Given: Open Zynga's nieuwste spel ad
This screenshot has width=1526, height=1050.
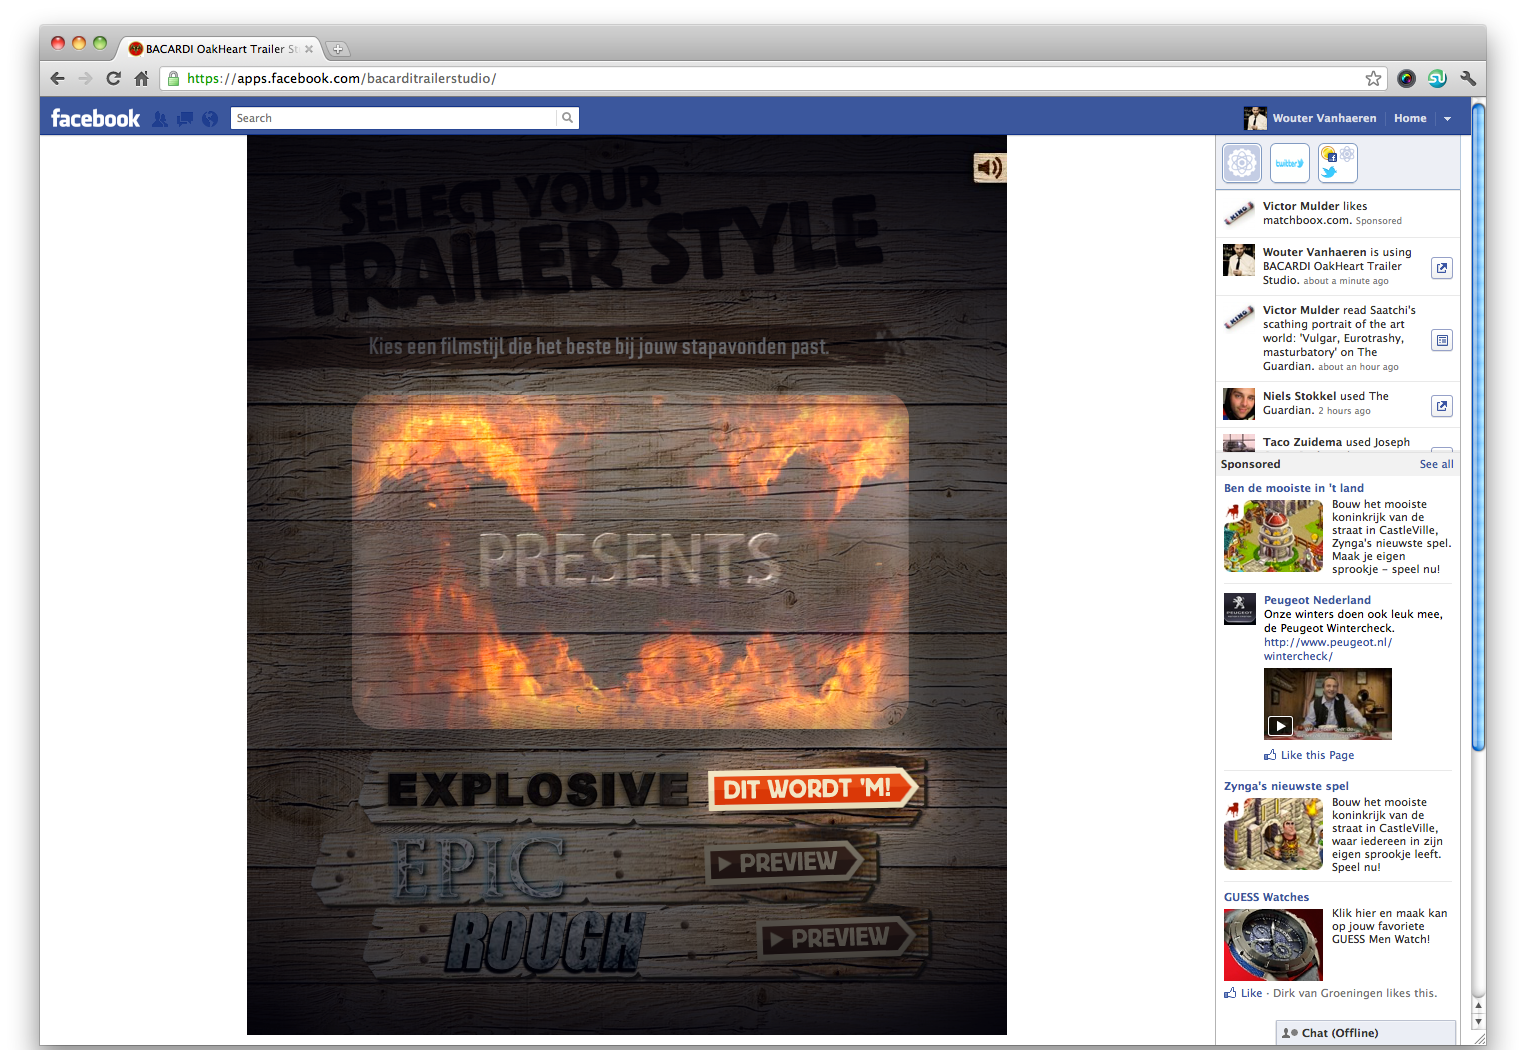Looking at the screenshot, I should click(1286, 786).
